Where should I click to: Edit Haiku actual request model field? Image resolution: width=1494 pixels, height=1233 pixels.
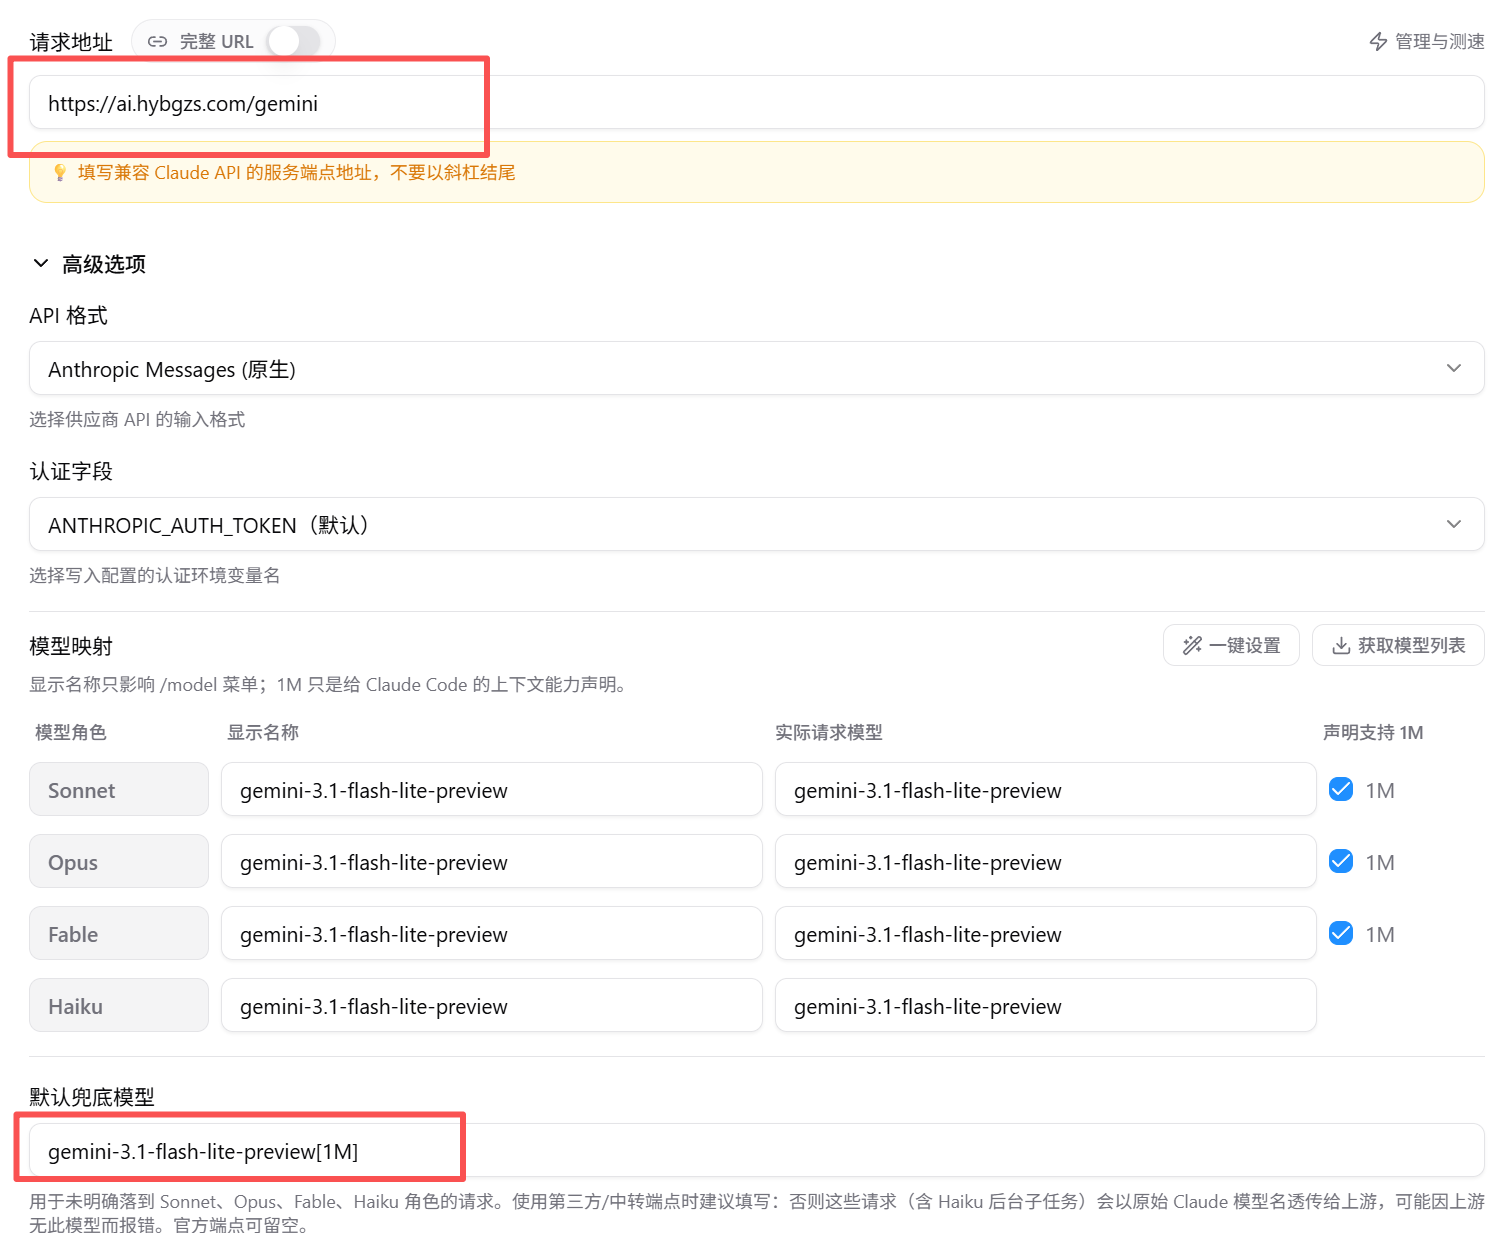[x=1045, y=1005]
